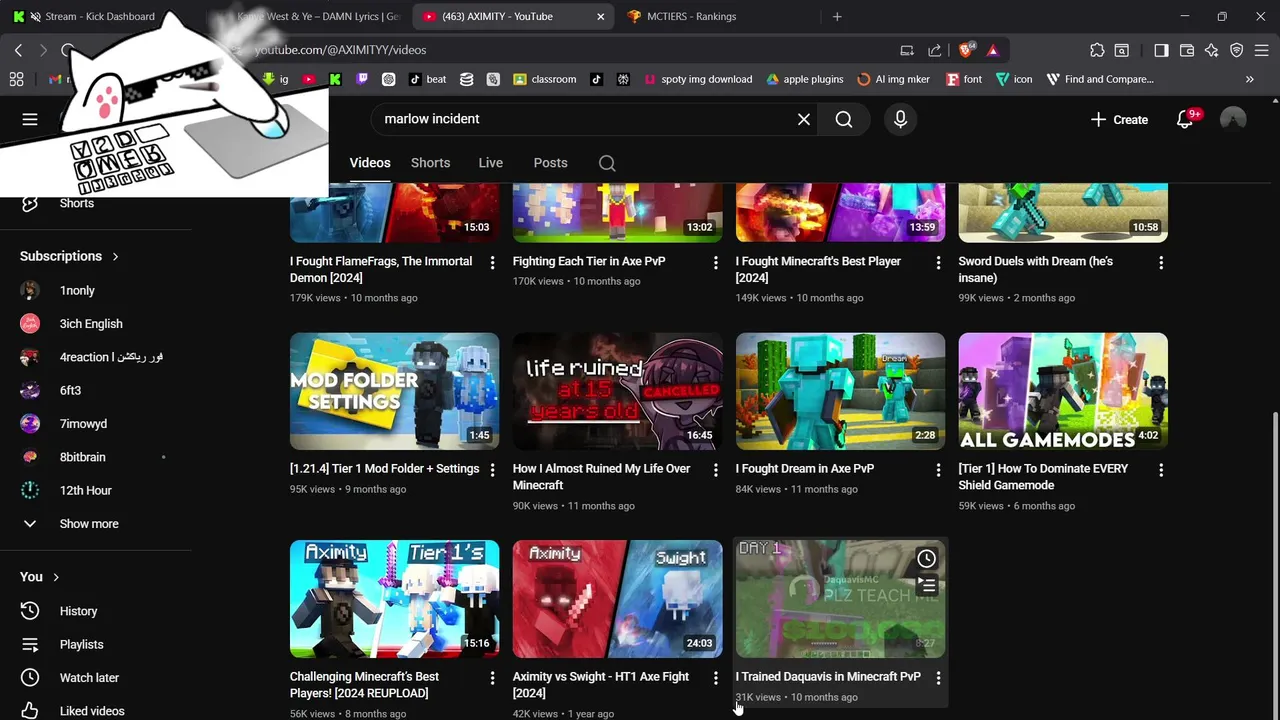
Task: Open a new browser tab with plus
Action: (837, 17)
